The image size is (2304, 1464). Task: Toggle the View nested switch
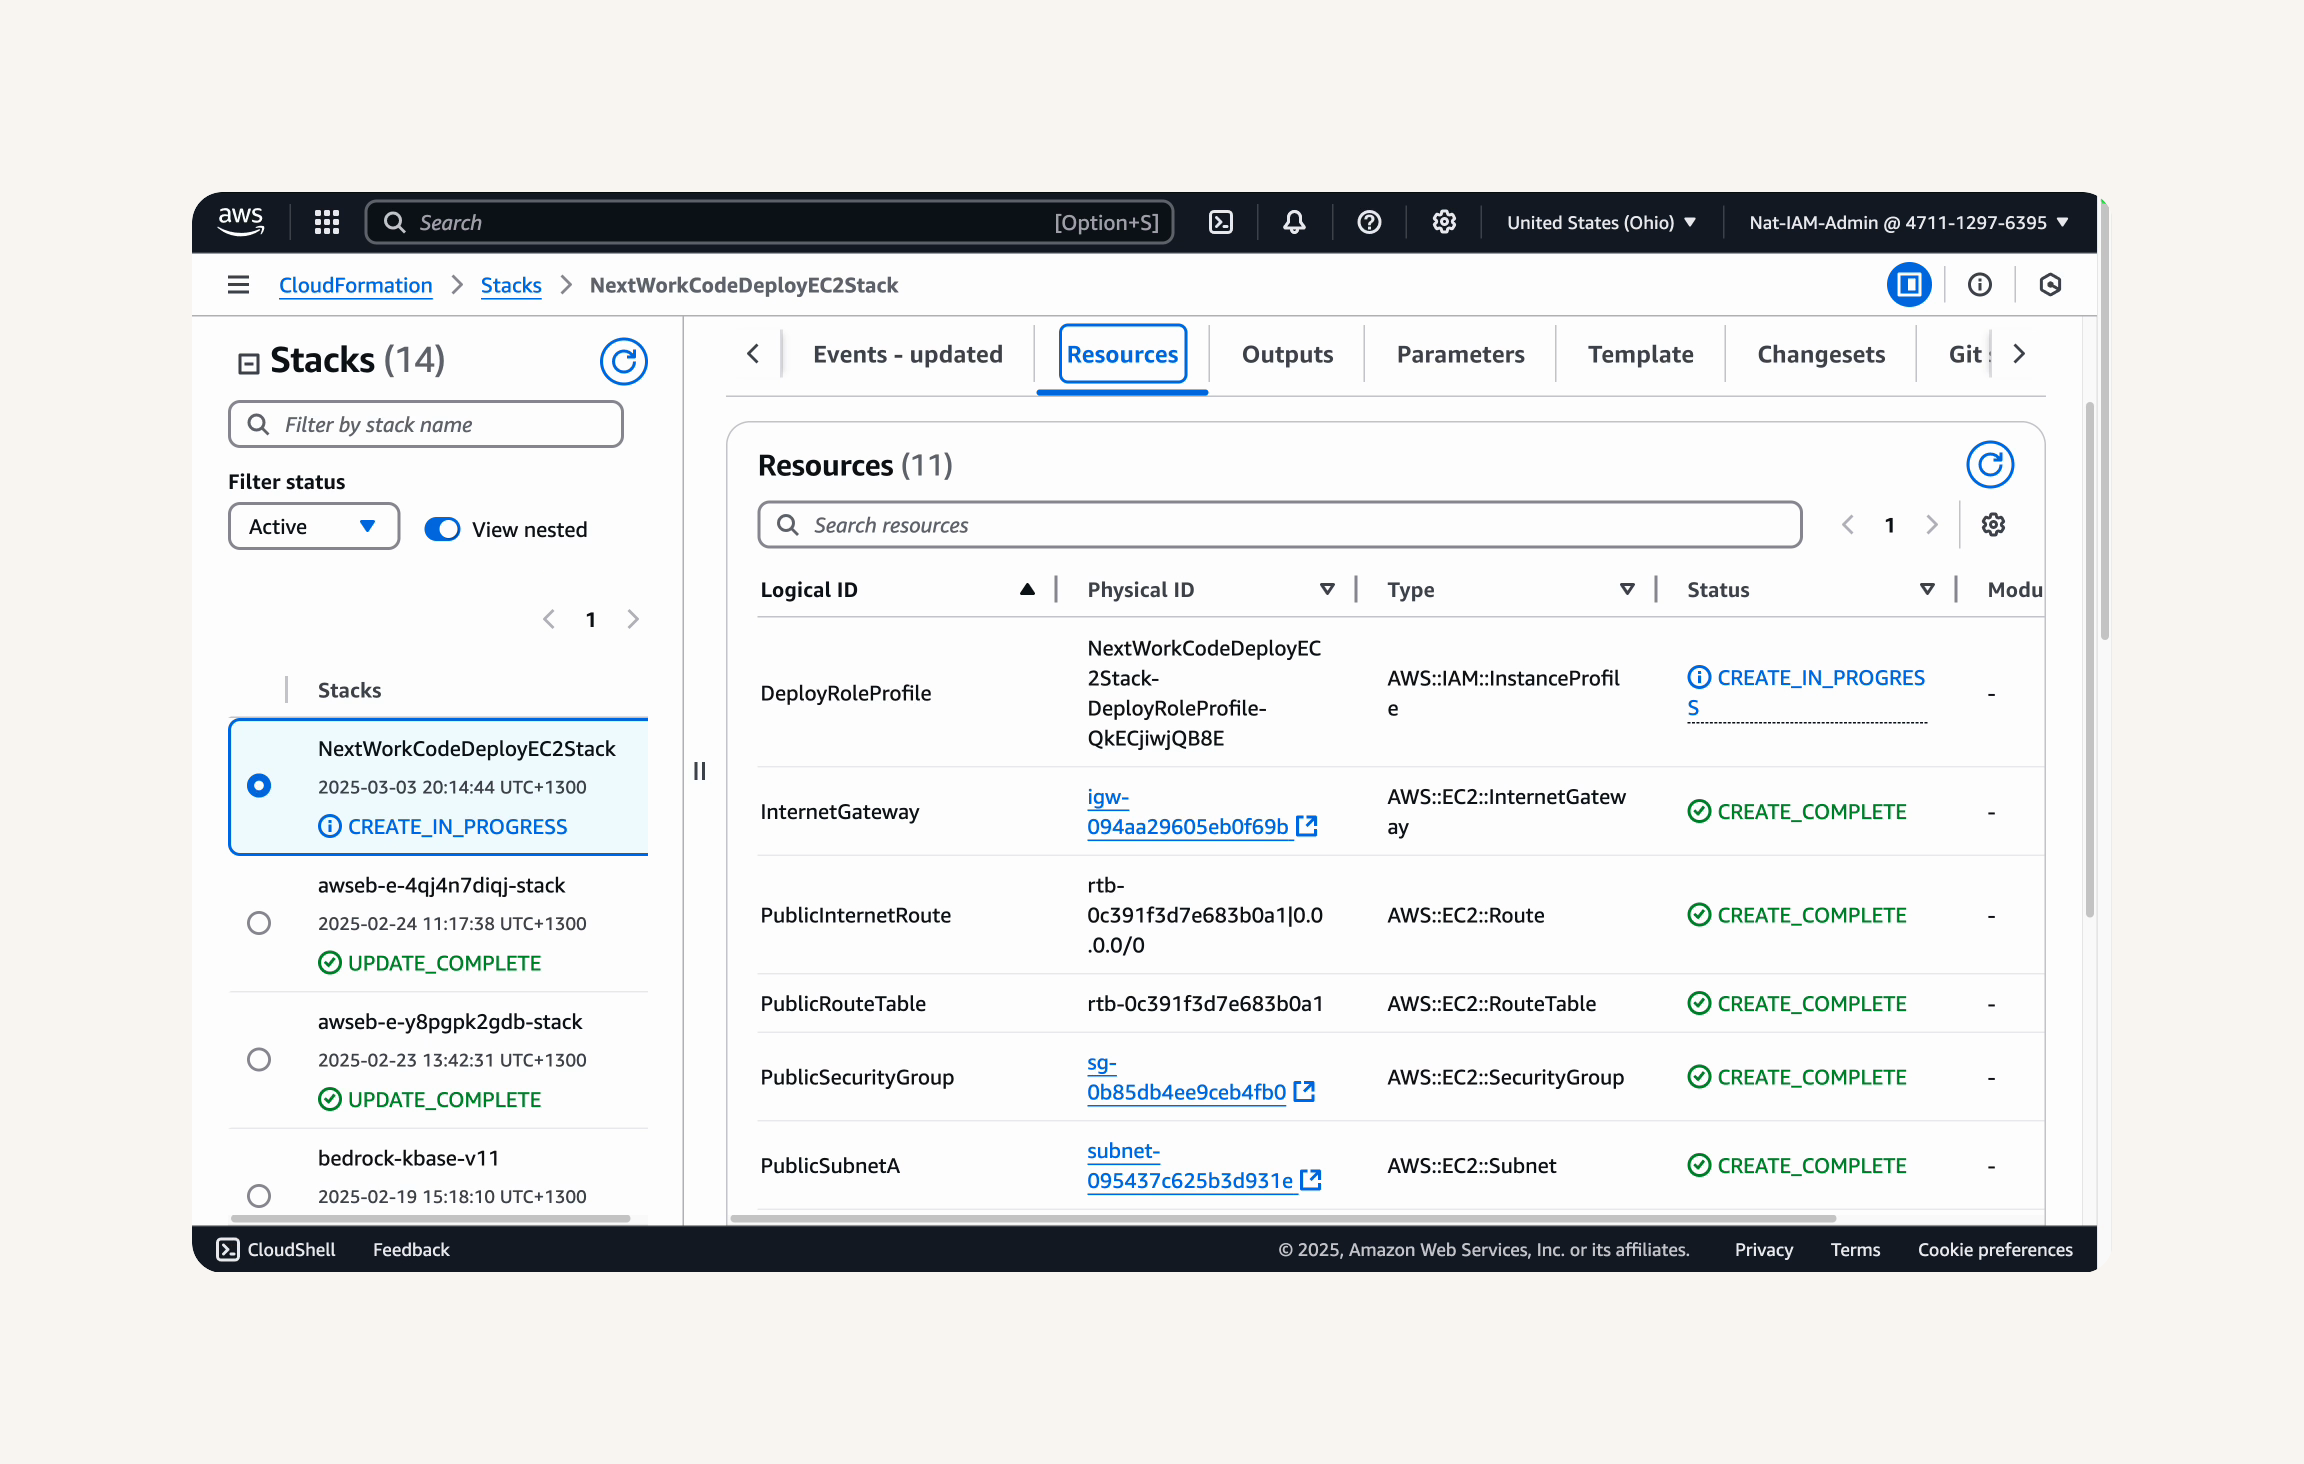coord(442,529)
